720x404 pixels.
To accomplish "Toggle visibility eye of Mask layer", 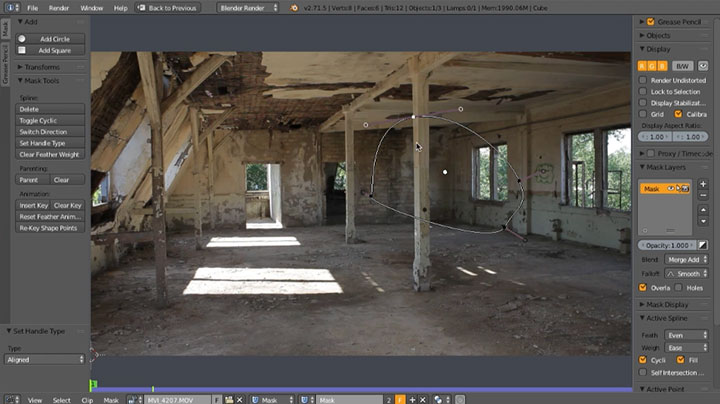I will [x=670, y=189].
